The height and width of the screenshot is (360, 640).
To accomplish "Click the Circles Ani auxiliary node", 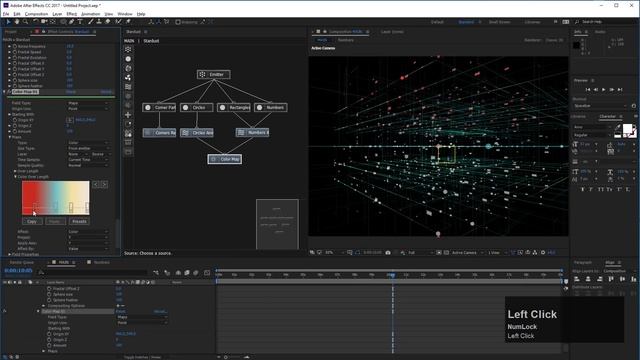I will (x=197, y=133).
